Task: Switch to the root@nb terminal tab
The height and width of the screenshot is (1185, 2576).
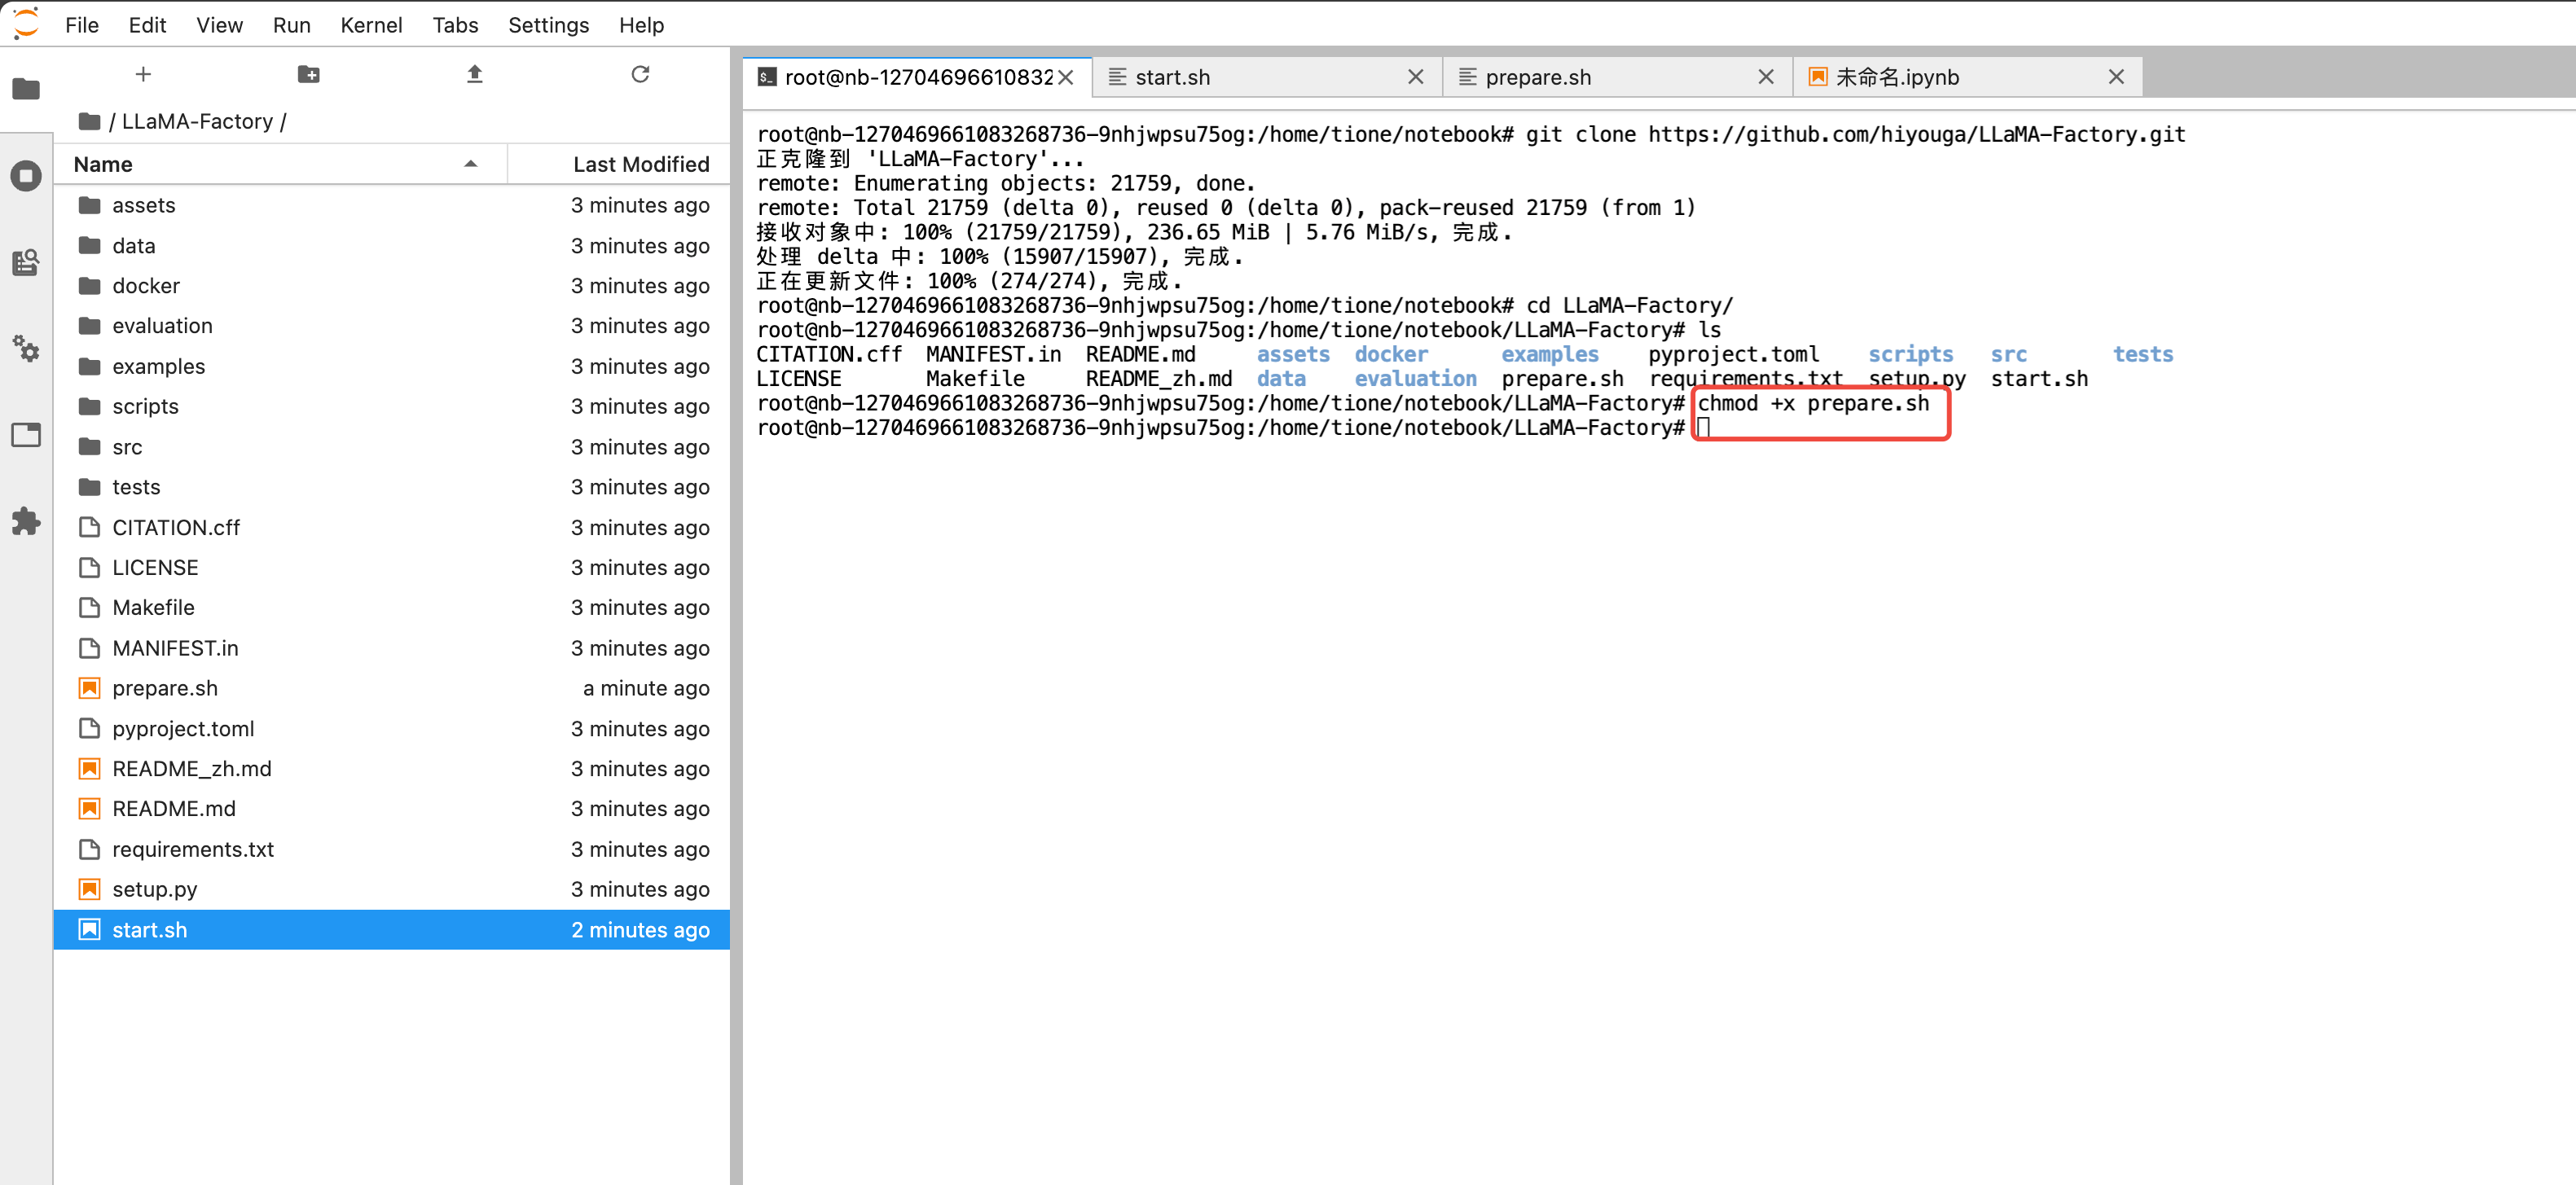Action: pos(916,77)
